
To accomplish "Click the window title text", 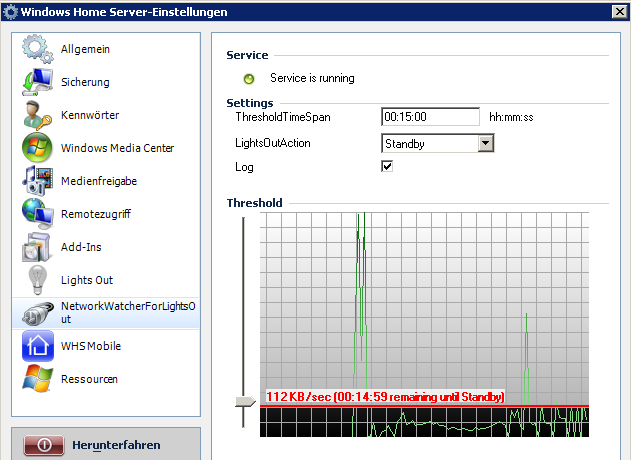I will 124,12.
